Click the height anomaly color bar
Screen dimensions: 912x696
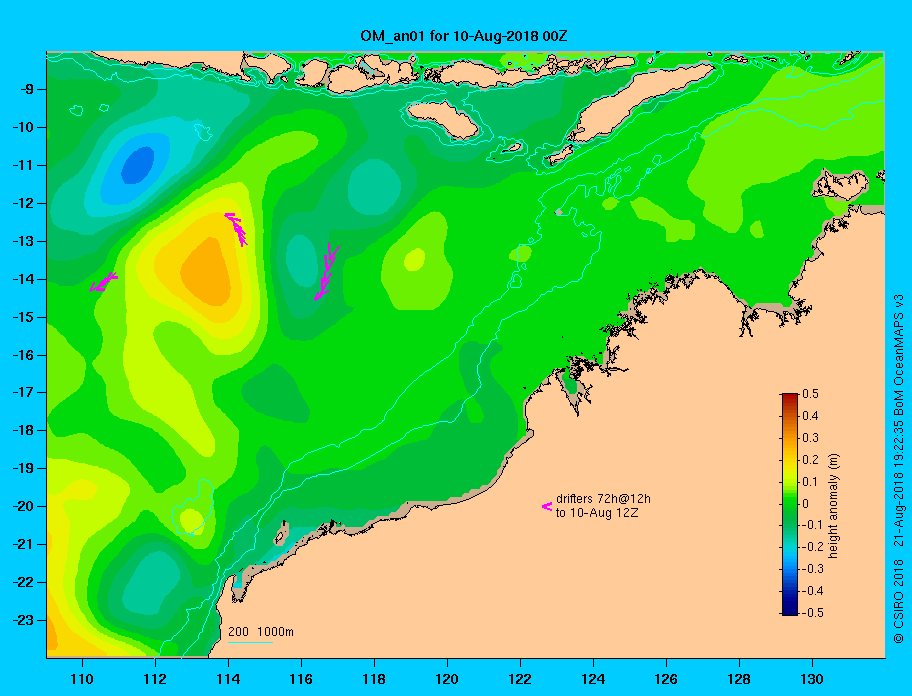click(790, 504)
